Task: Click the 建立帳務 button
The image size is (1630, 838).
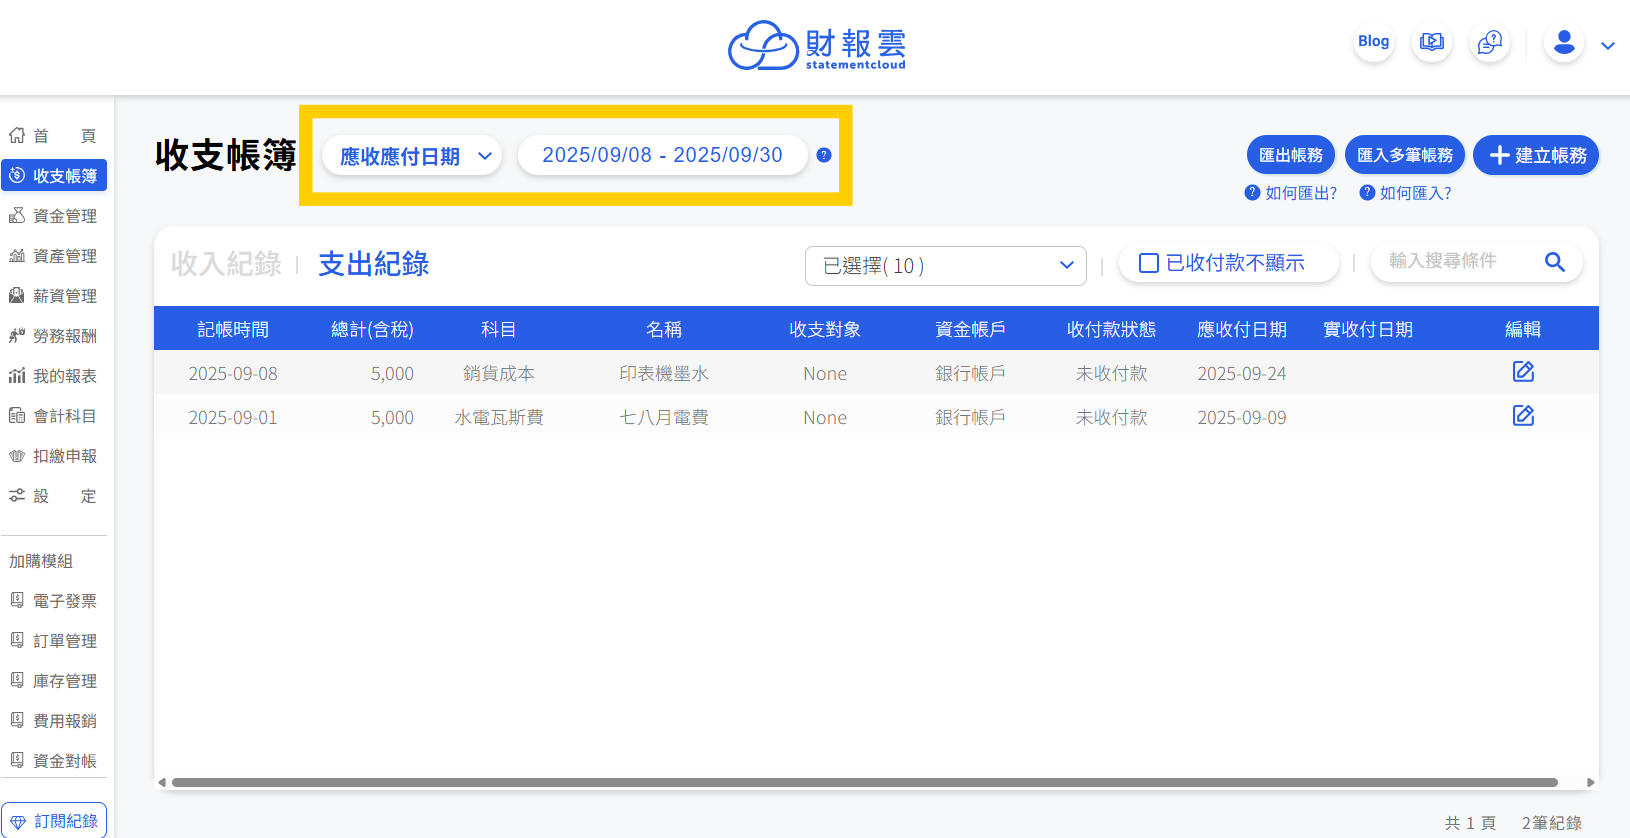Action: pos(1536,155)
